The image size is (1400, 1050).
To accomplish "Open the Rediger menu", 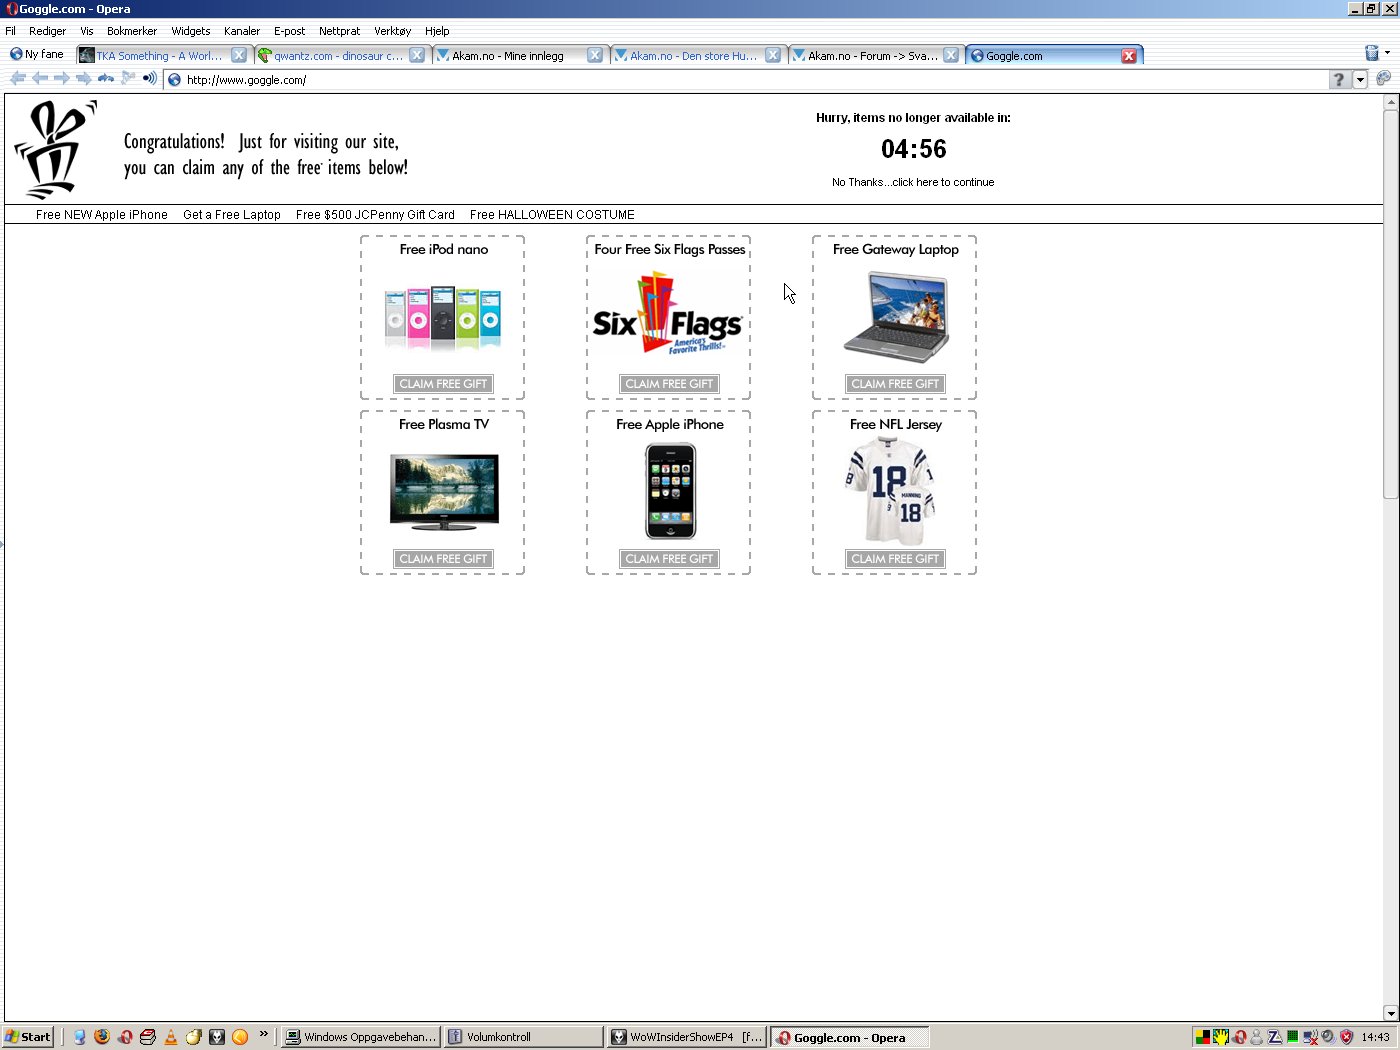I will click(x=48, y=31).
